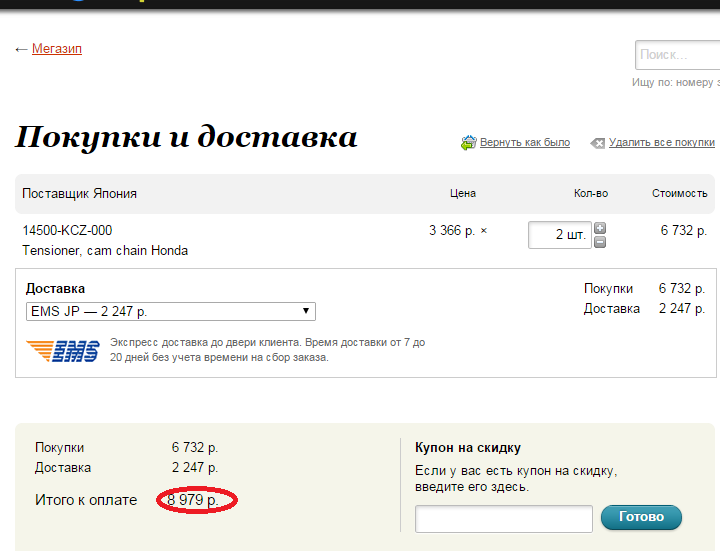Screen dimensions: 720x551
Task: Click the Покупки и доставка page title
Action: 186,137
